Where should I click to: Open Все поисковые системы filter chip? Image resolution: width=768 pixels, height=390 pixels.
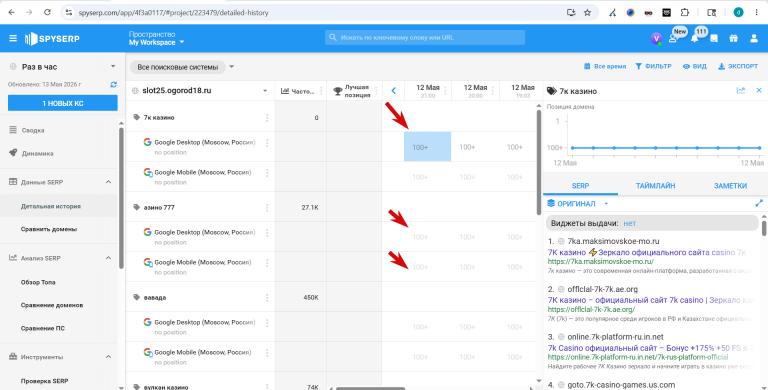tap(177, 67)
